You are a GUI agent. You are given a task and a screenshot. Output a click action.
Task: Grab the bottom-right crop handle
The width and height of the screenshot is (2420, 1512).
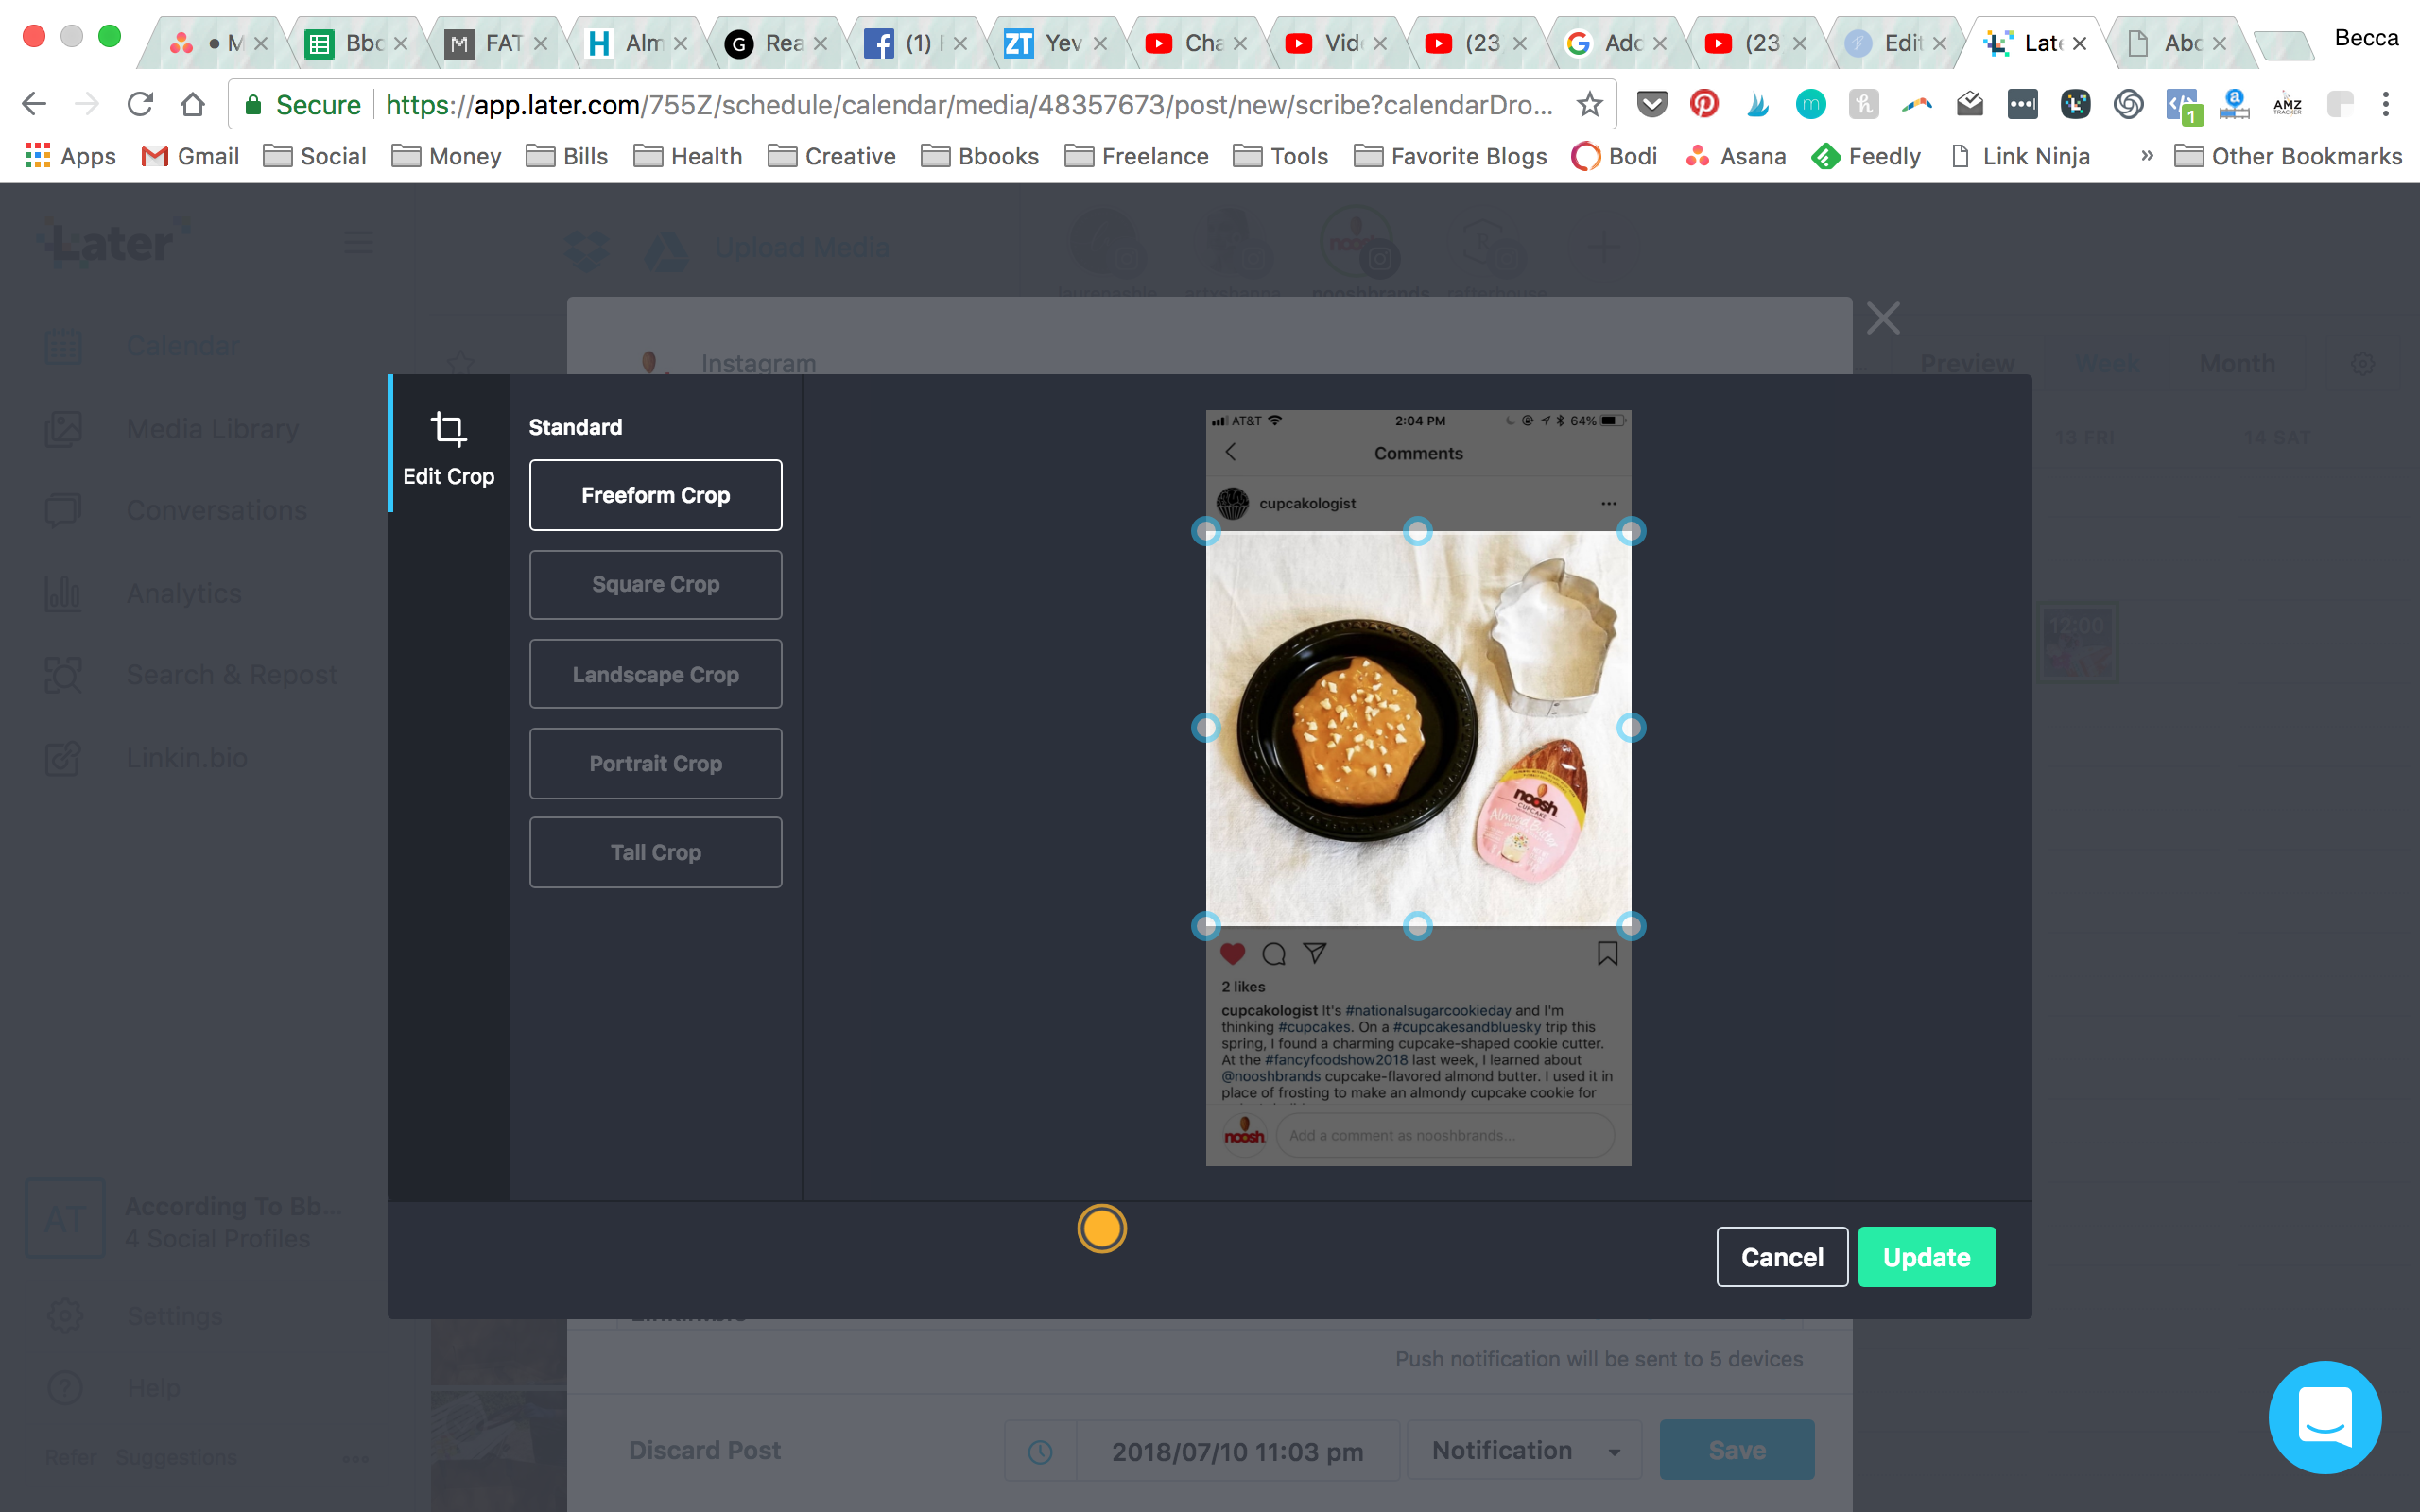click(1631, 926)
